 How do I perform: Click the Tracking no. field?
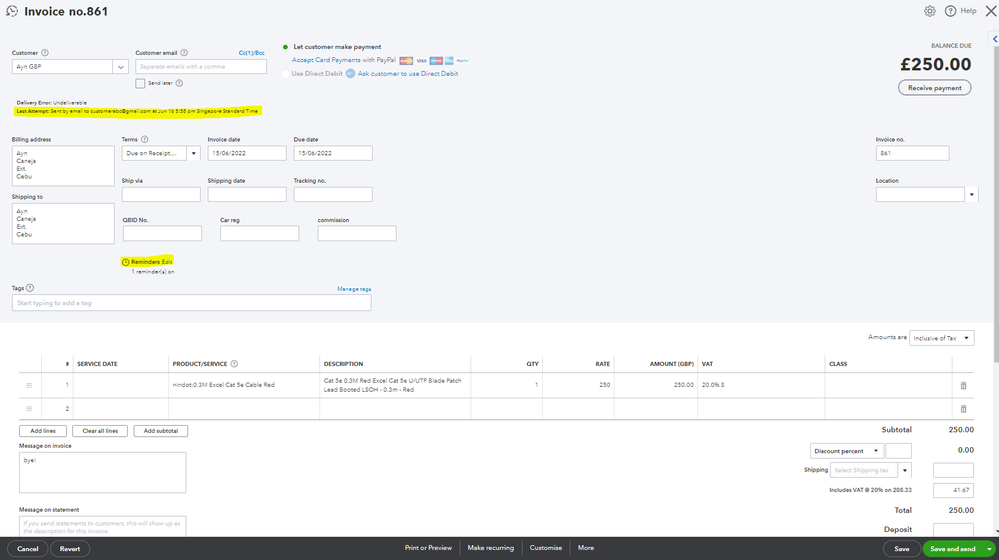click(333, 194)
